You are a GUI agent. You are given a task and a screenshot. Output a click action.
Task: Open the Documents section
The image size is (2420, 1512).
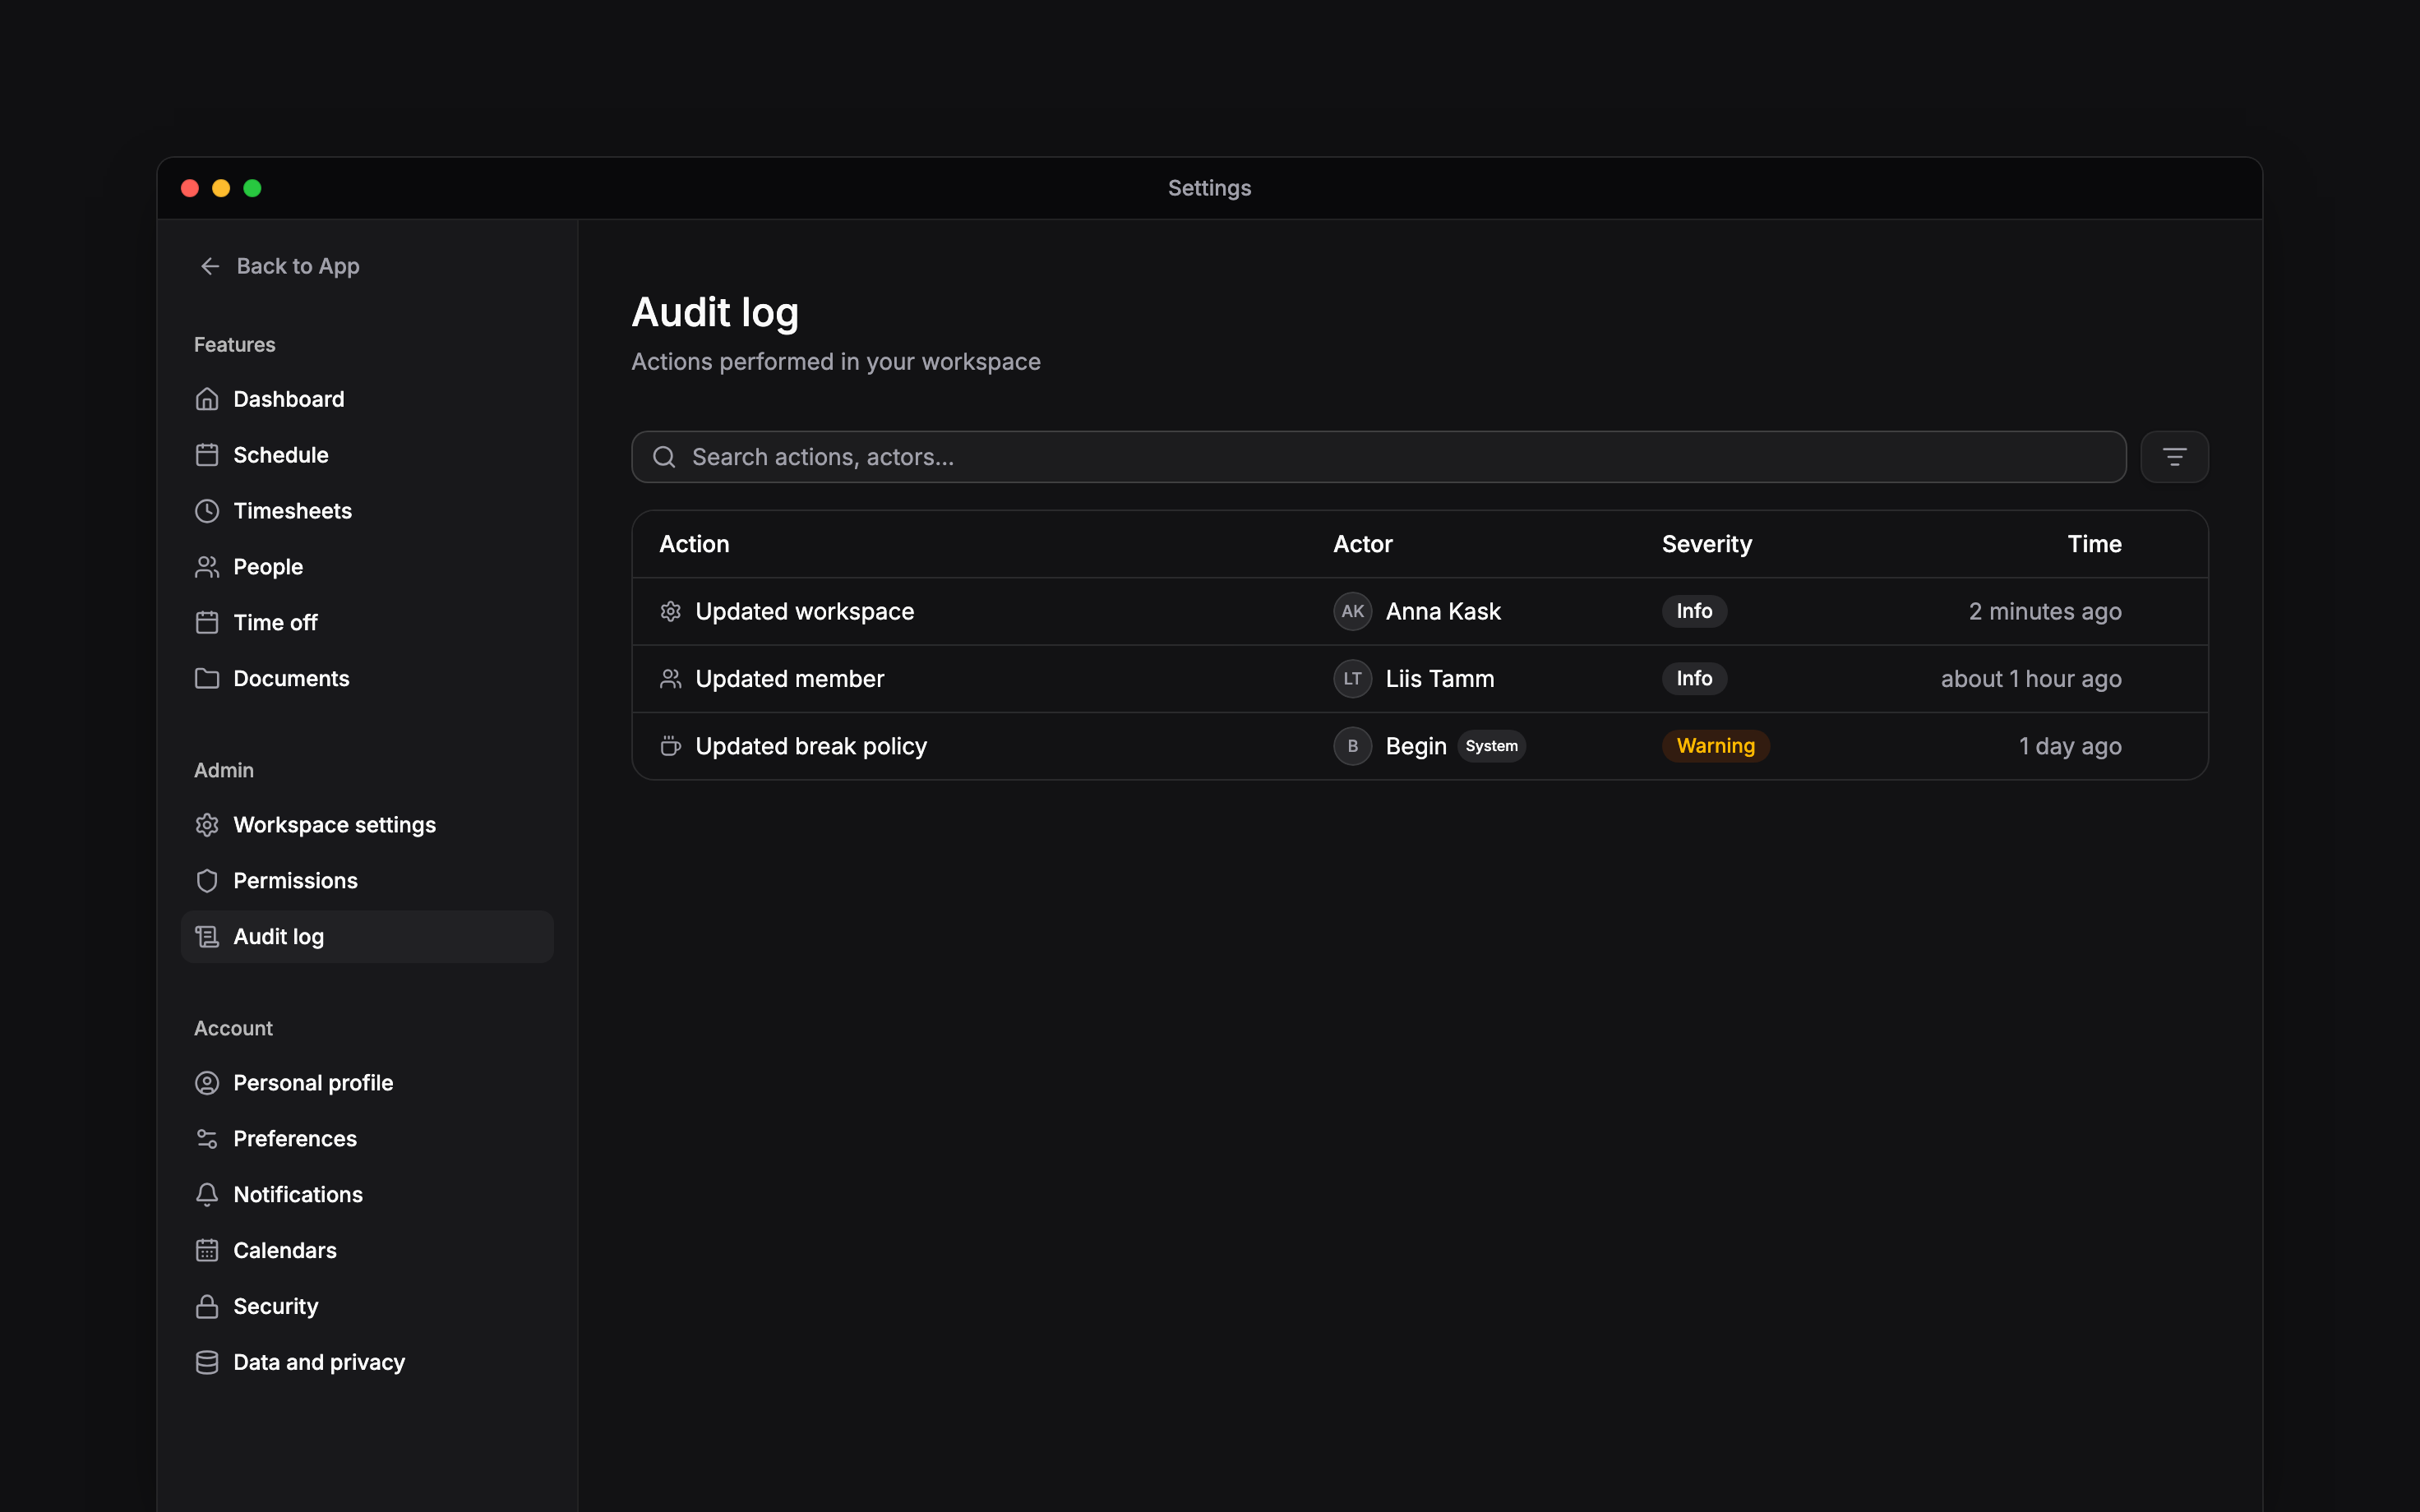pyautogui.click(x=367, y=679)
